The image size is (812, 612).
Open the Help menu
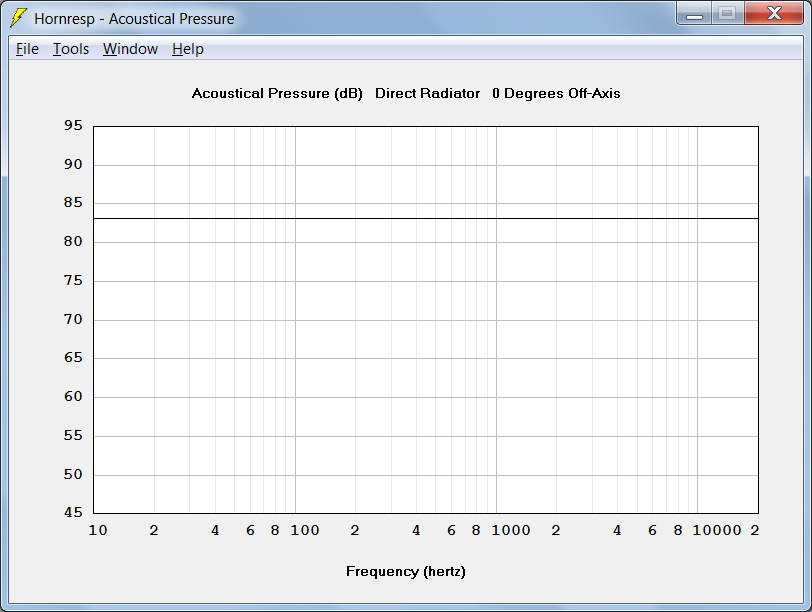(188, 49)
